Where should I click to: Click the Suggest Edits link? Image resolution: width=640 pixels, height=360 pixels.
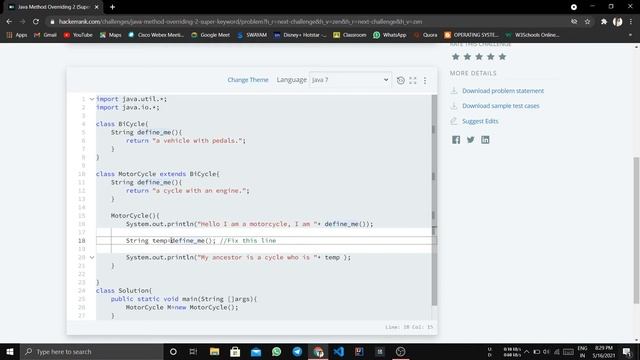(x=480, y=121)
